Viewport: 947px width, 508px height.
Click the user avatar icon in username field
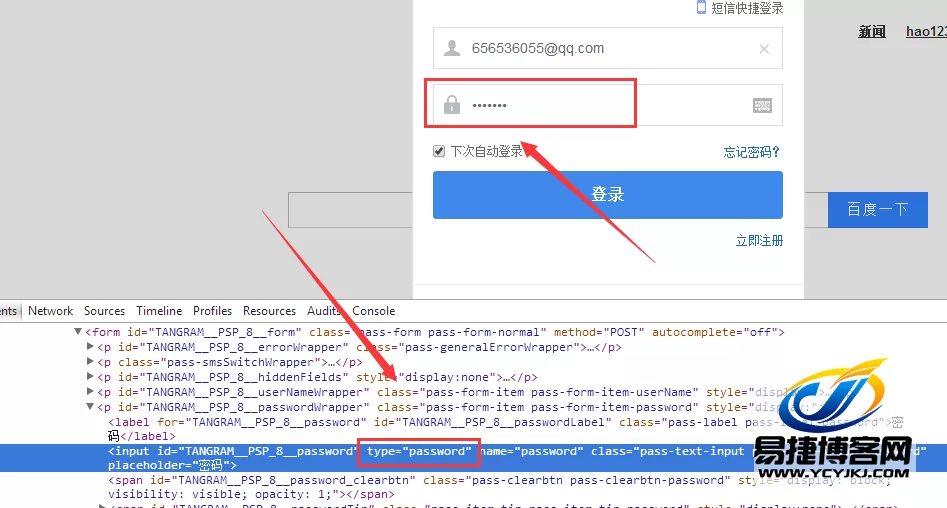tap(452, 48)
